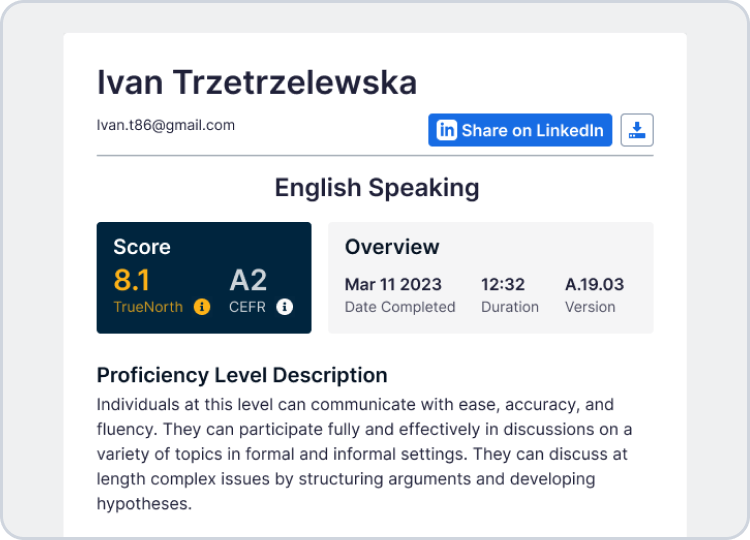
Task: Select the name Ivan Trzetrzelewska heading
Action: pos(257,82)
